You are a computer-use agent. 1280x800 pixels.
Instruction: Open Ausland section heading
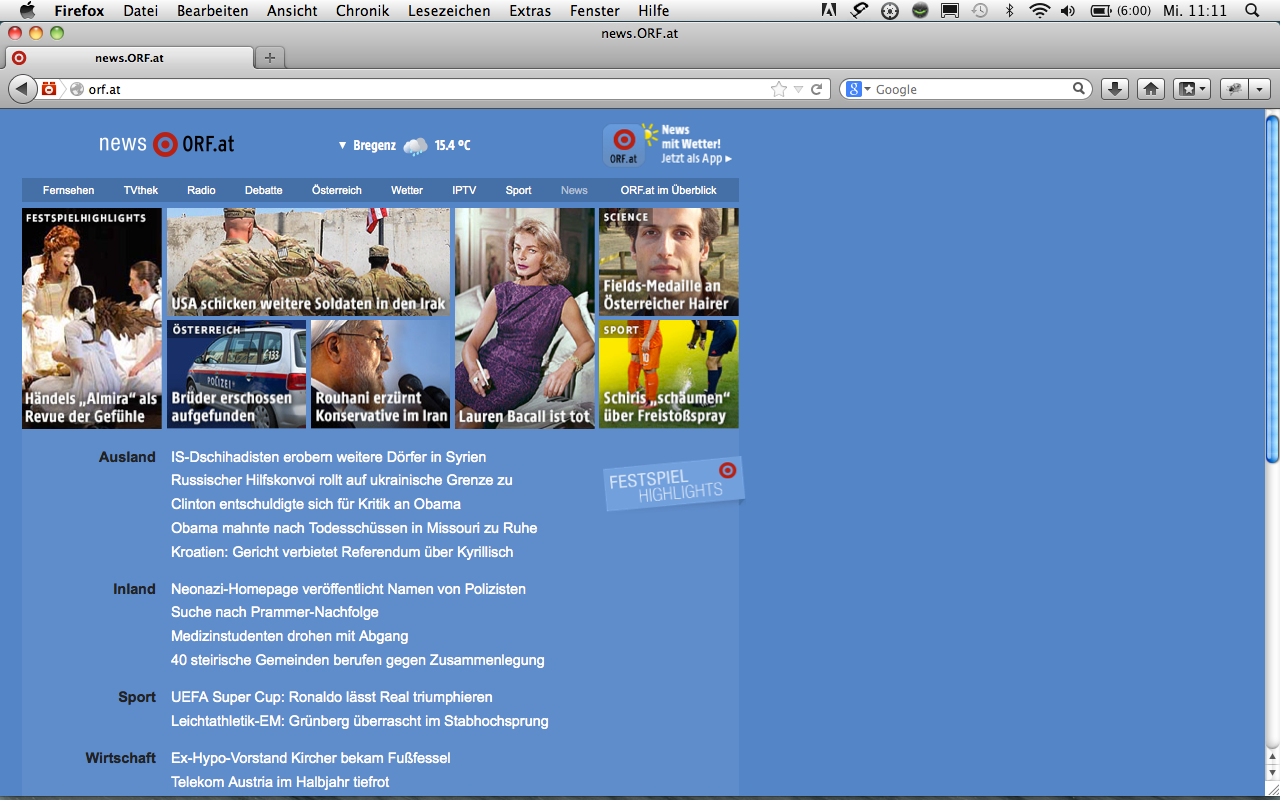click(127, 457)
